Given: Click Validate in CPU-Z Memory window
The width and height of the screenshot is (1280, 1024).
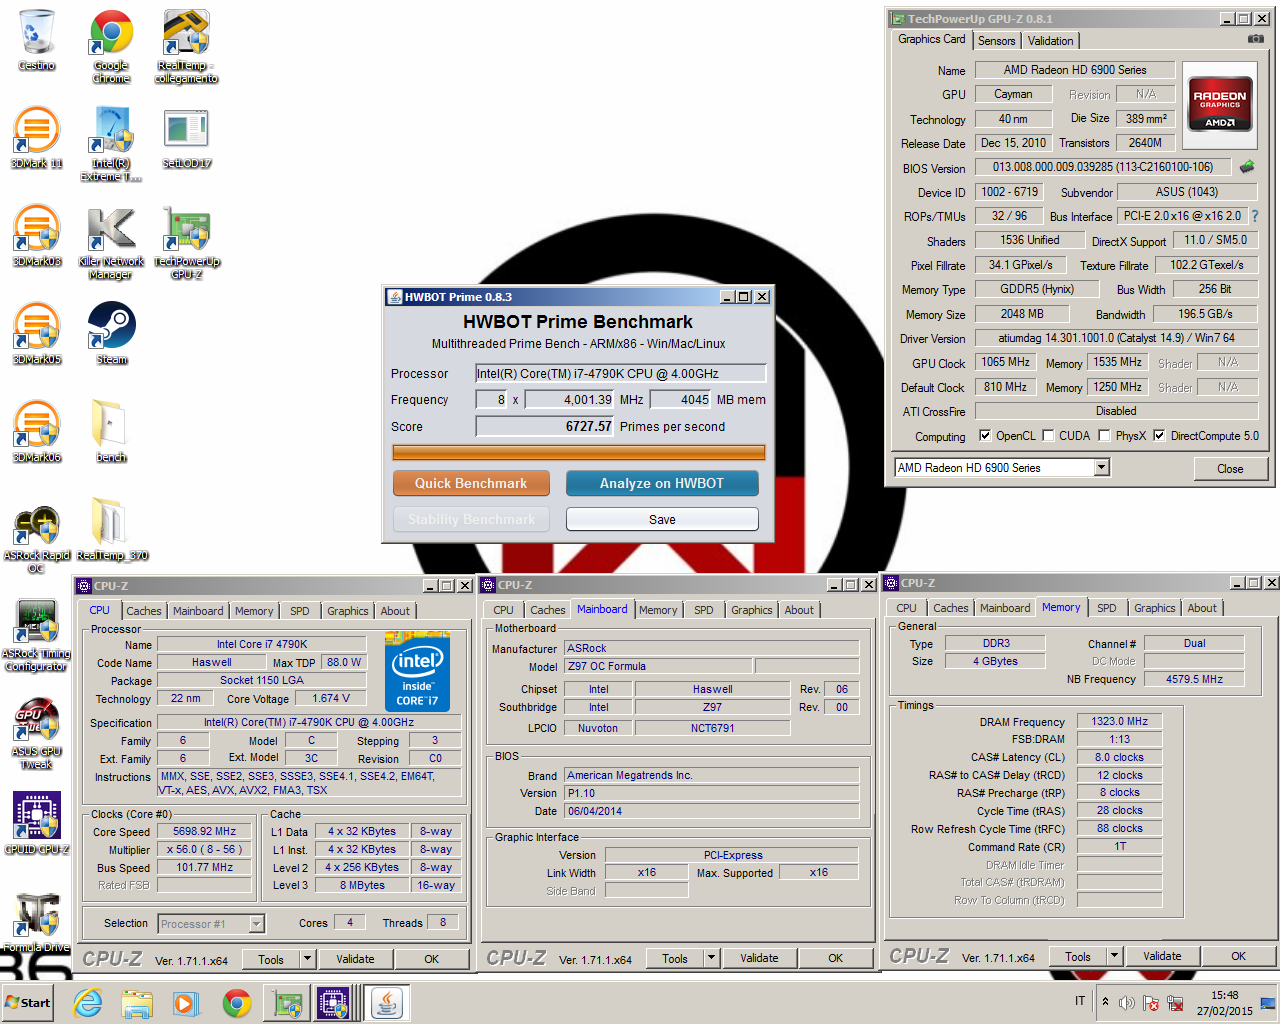Looking at the screenshot, I should point(1162,956).
